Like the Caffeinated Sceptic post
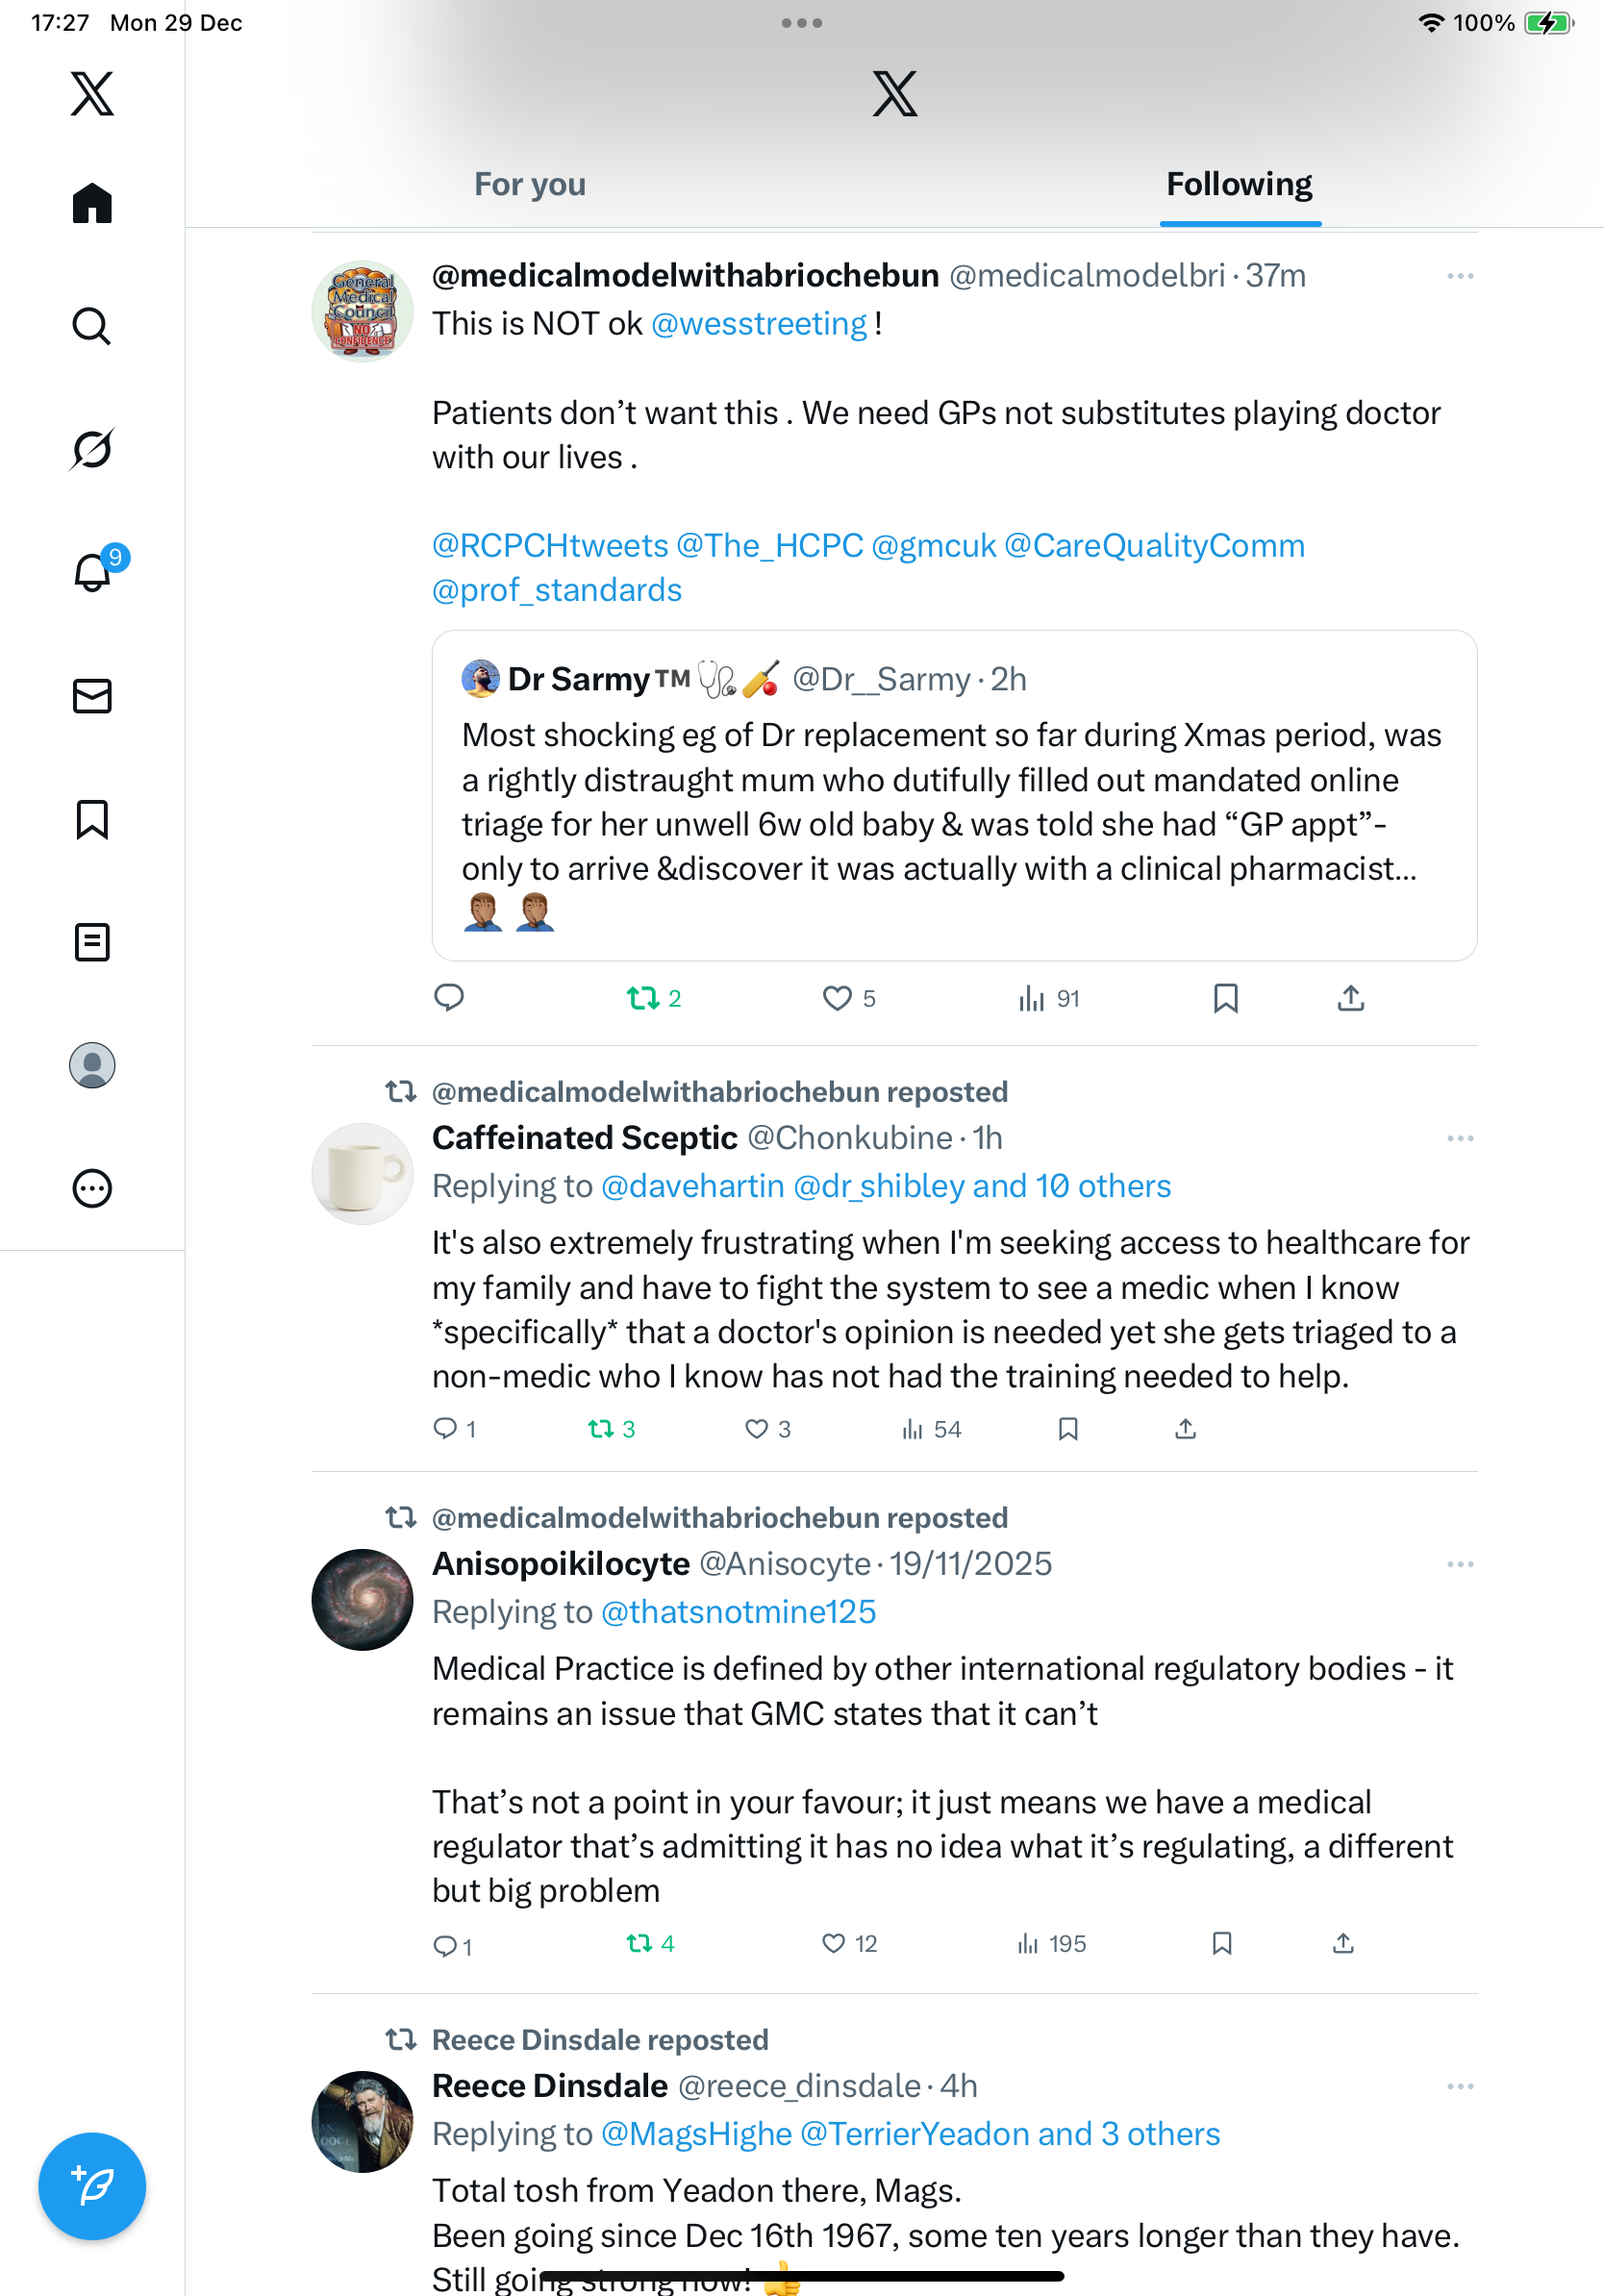The image size is (1604, 2296). pyautogui.click(x=757, y=1429)
